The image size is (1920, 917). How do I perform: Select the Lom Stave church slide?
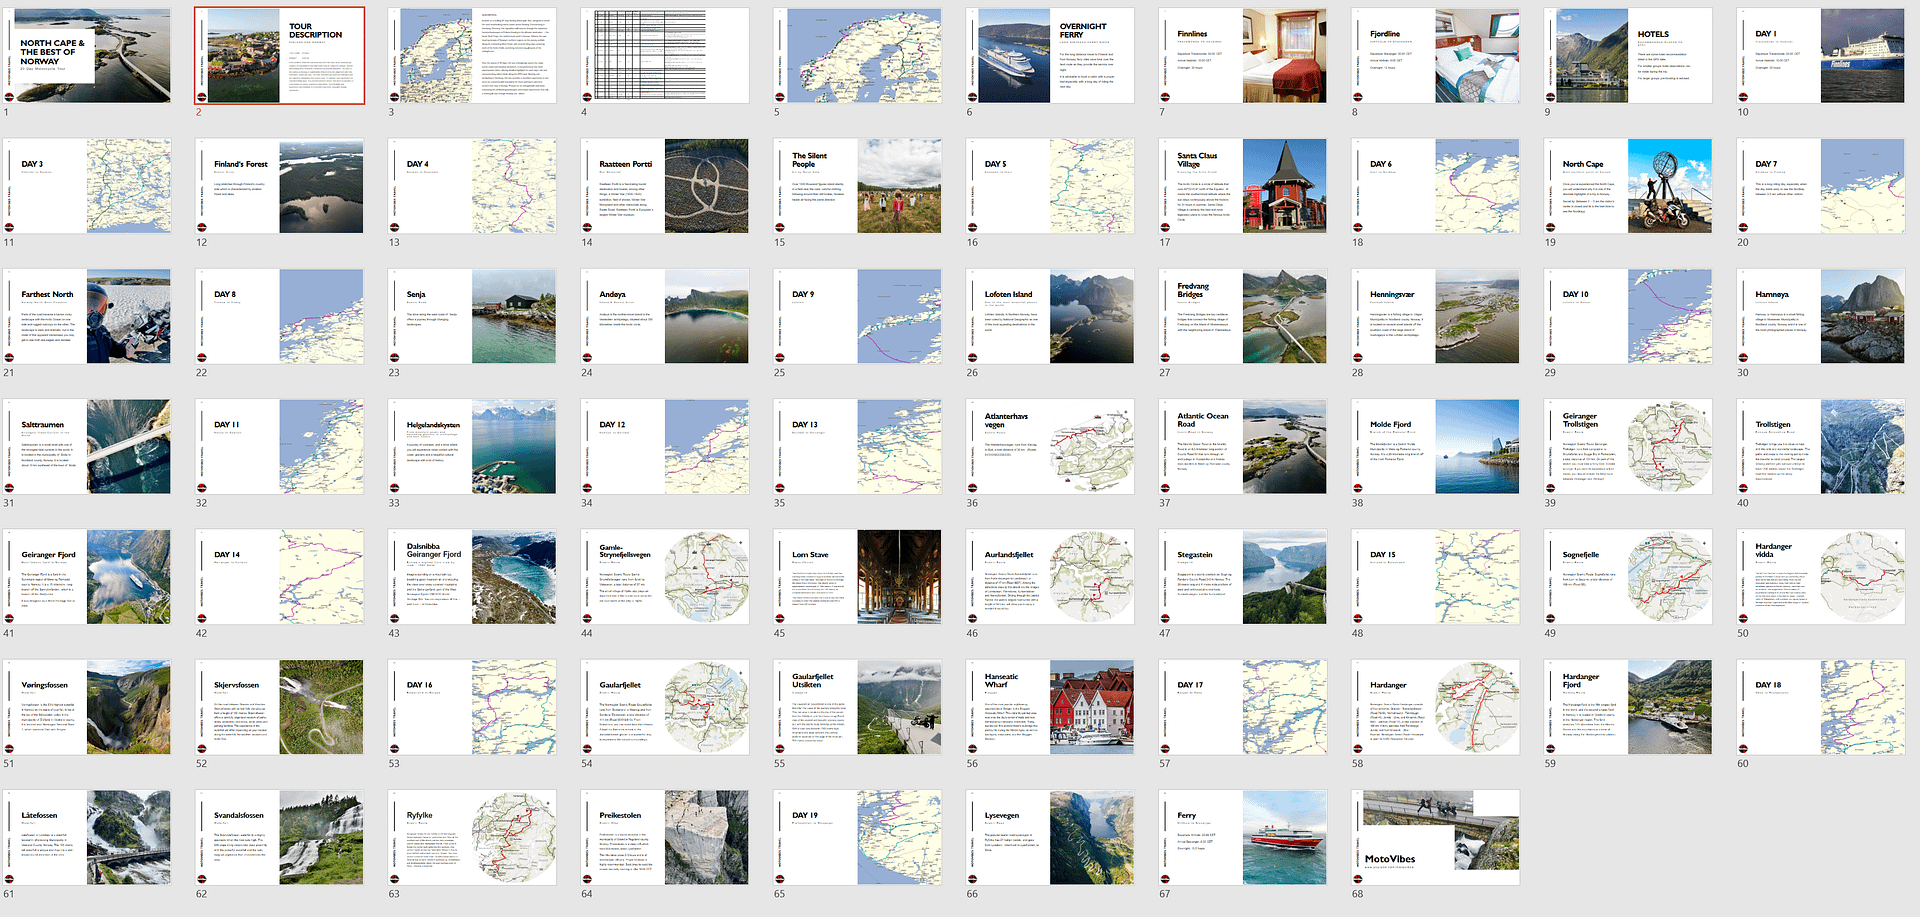[857, 577]
